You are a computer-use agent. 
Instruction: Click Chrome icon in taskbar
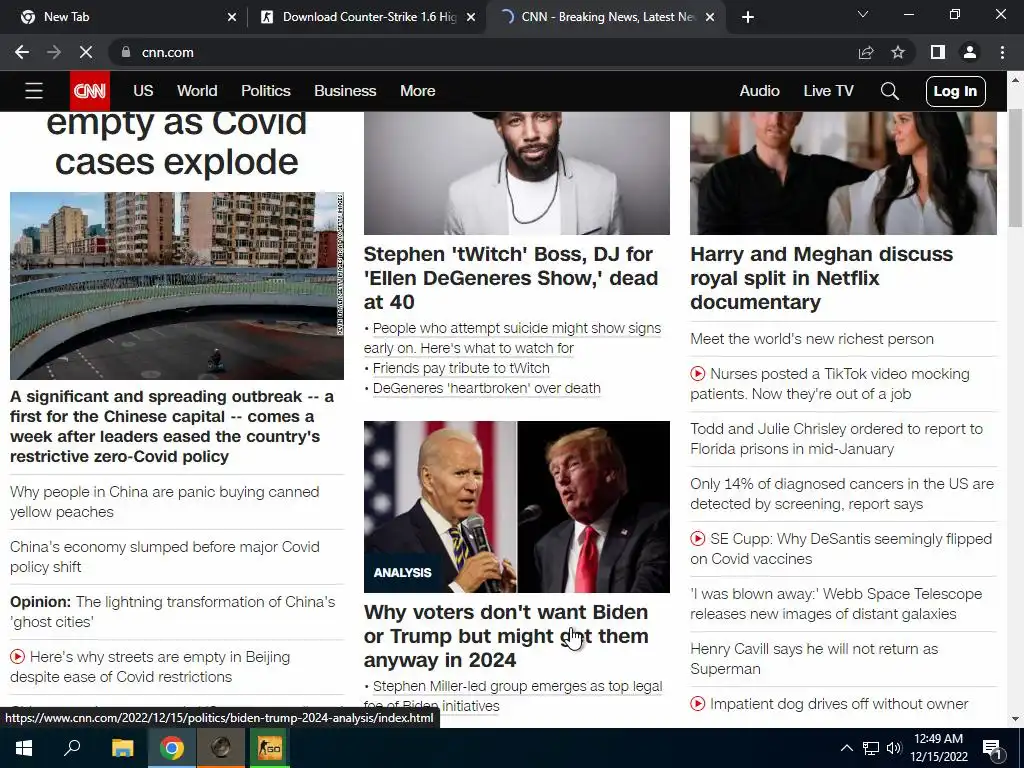click(172, 748)
